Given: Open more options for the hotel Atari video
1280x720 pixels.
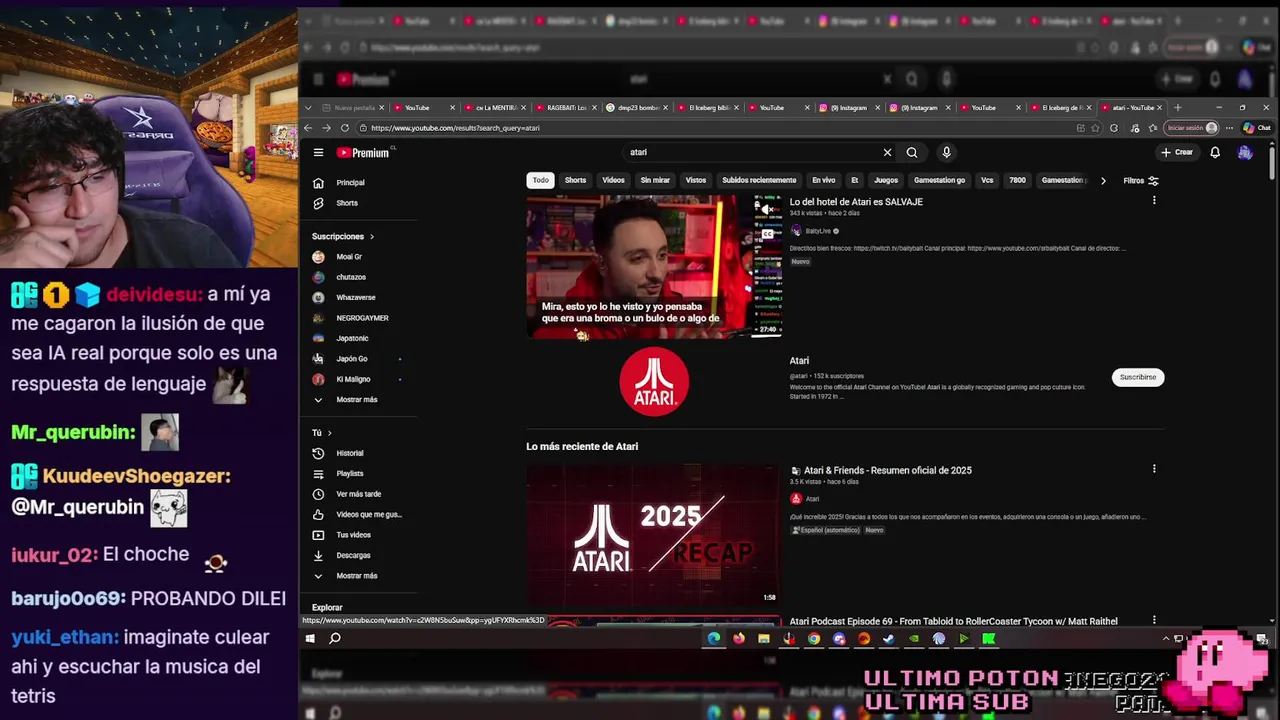Looking at the screenshot, I should tap(1154, 201).
